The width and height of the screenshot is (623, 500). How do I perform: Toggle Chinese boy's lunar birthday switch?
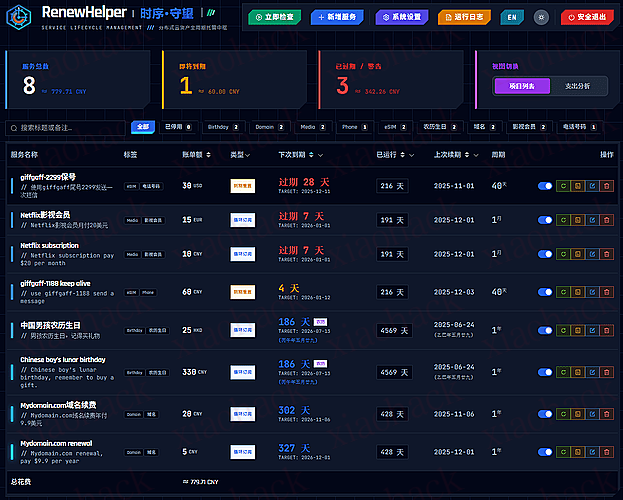tap(545, 372)
